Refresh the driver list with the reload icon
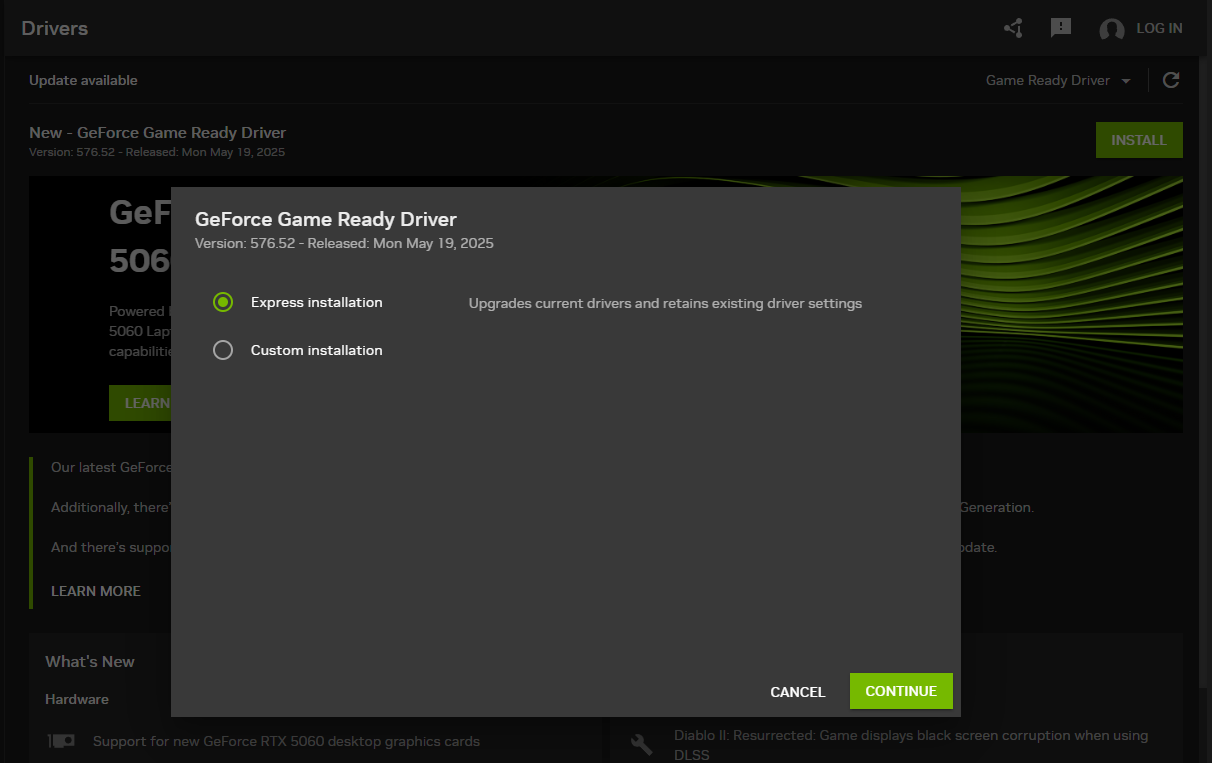This screenshot has height=763, width=1212. coord(1171,80)
